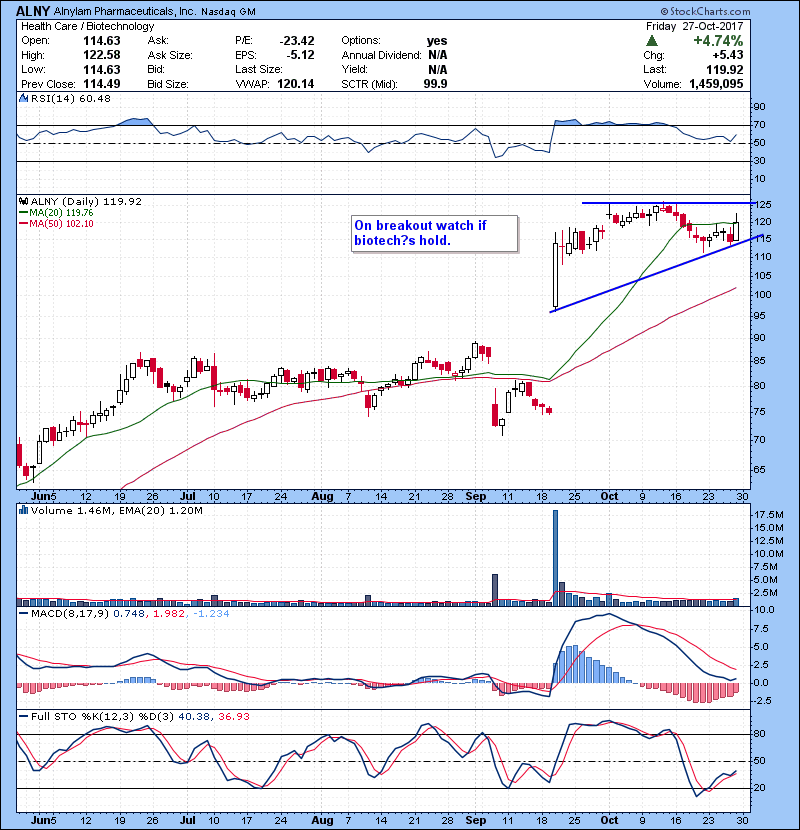This screenshot has width=800, height=830.
Task: Click the EPS value -5.12
Action: [301, 55]
